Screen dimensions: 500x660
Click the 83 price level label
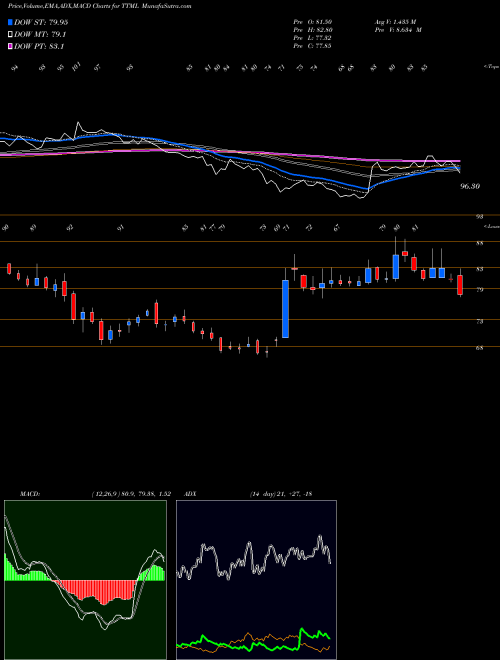pyautogui.click(x=480, y=269)
